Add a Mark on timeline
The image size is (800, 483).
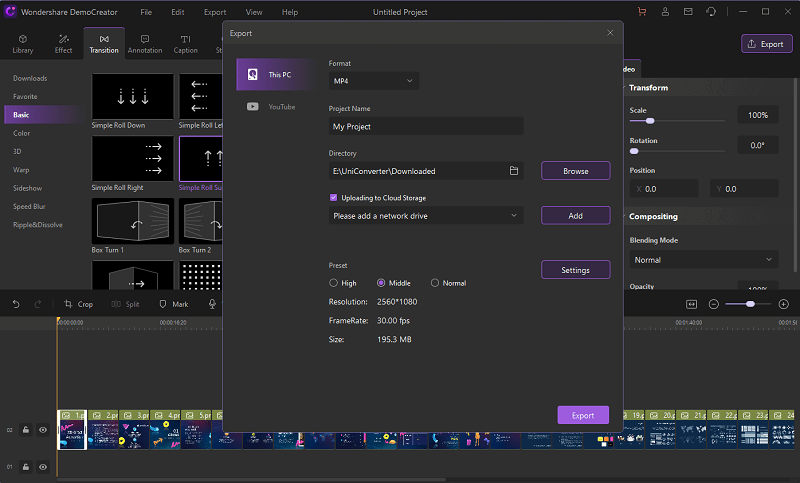click(174, 304)
